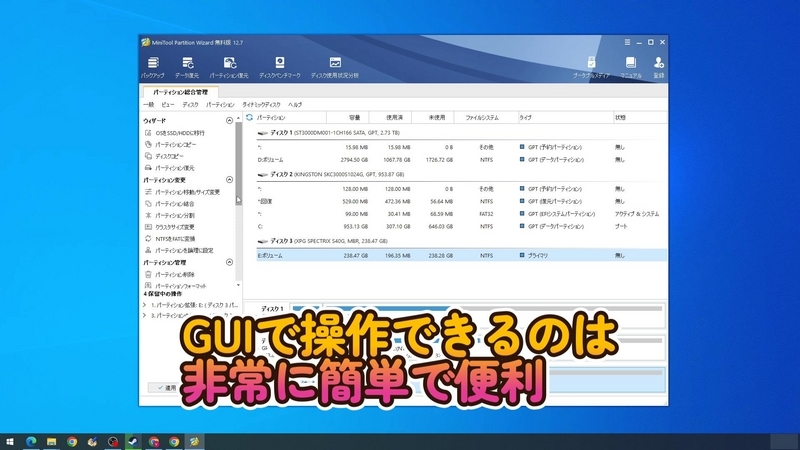Collapse the ウィザード section
The width and height of the screenshot is (800, 450).
point(229,120)
